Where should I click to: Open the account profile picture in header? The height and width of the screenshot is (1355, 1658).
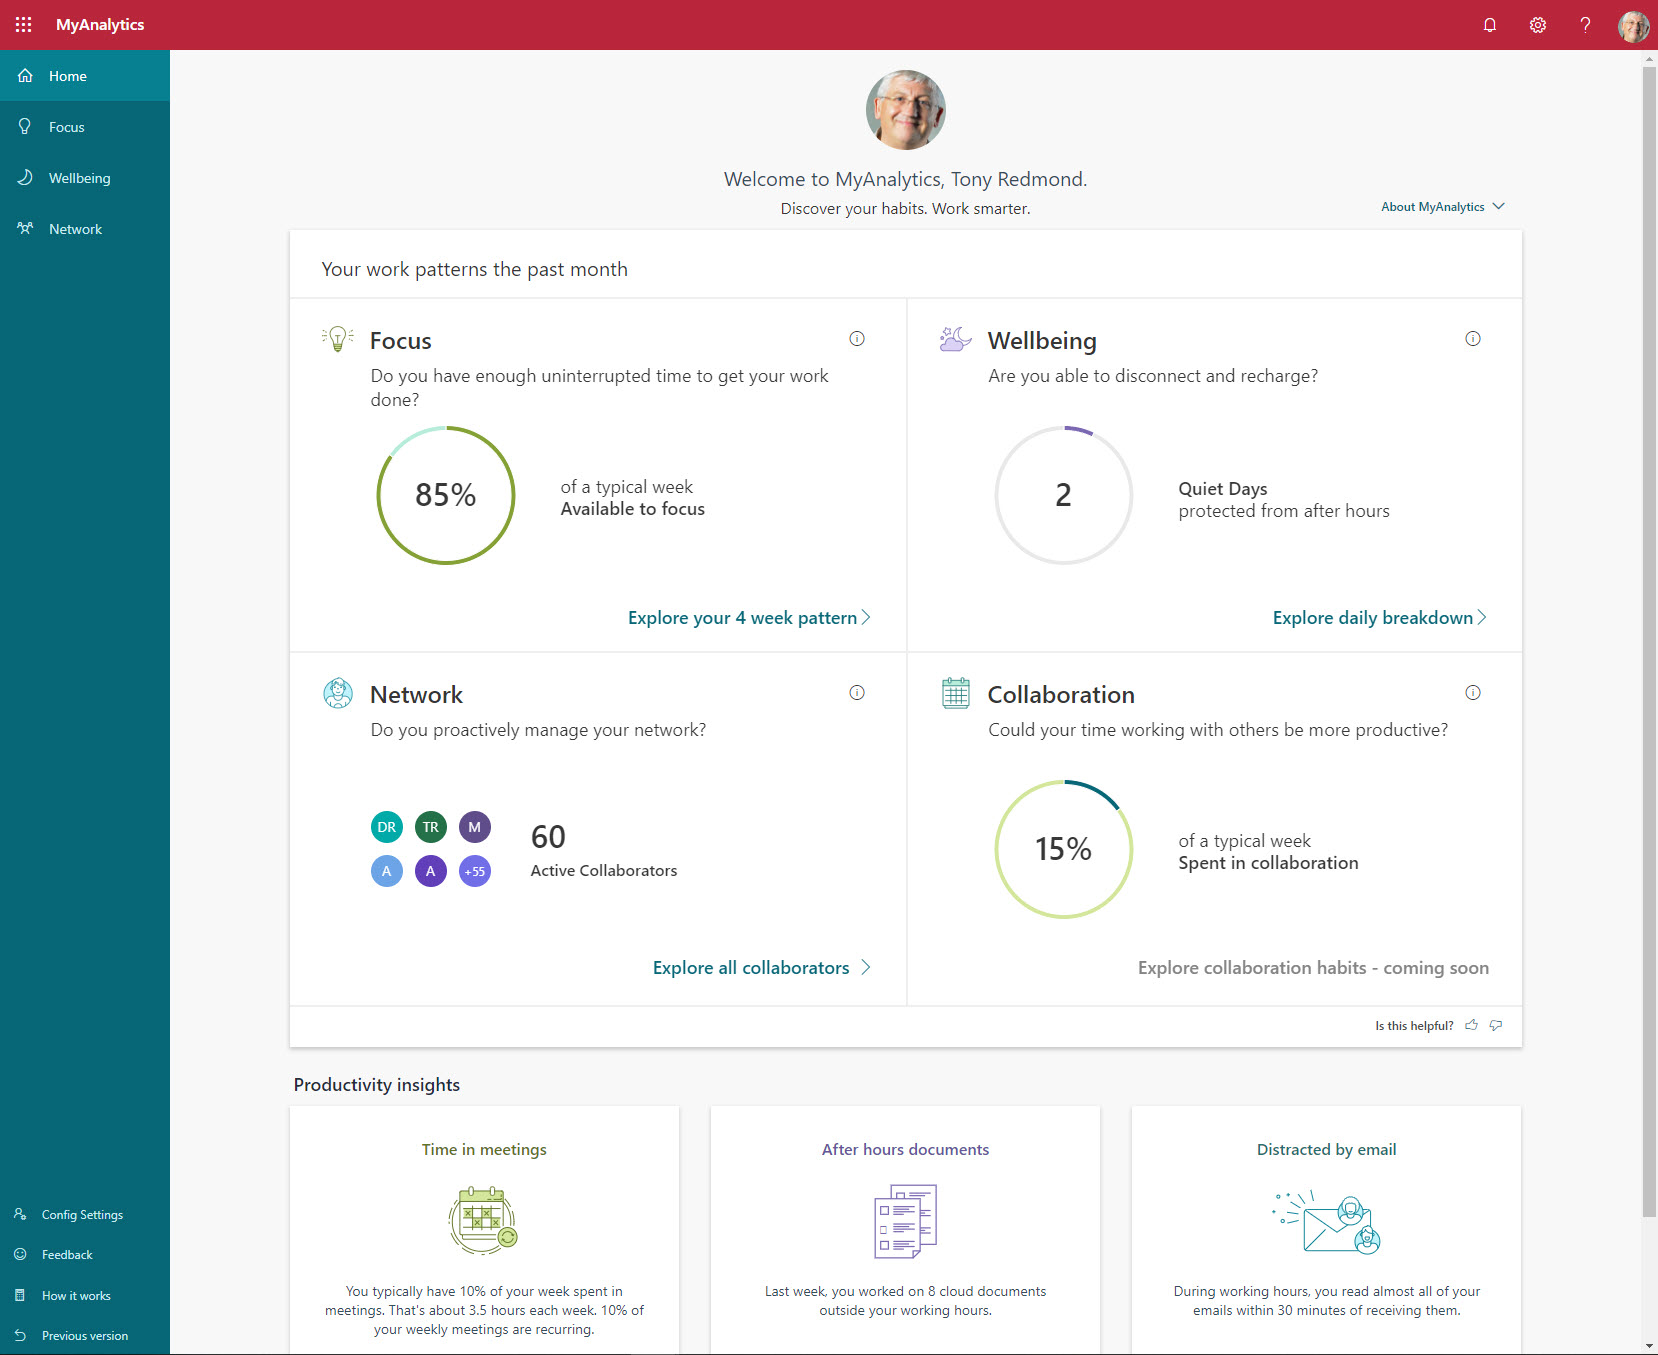1634,26
